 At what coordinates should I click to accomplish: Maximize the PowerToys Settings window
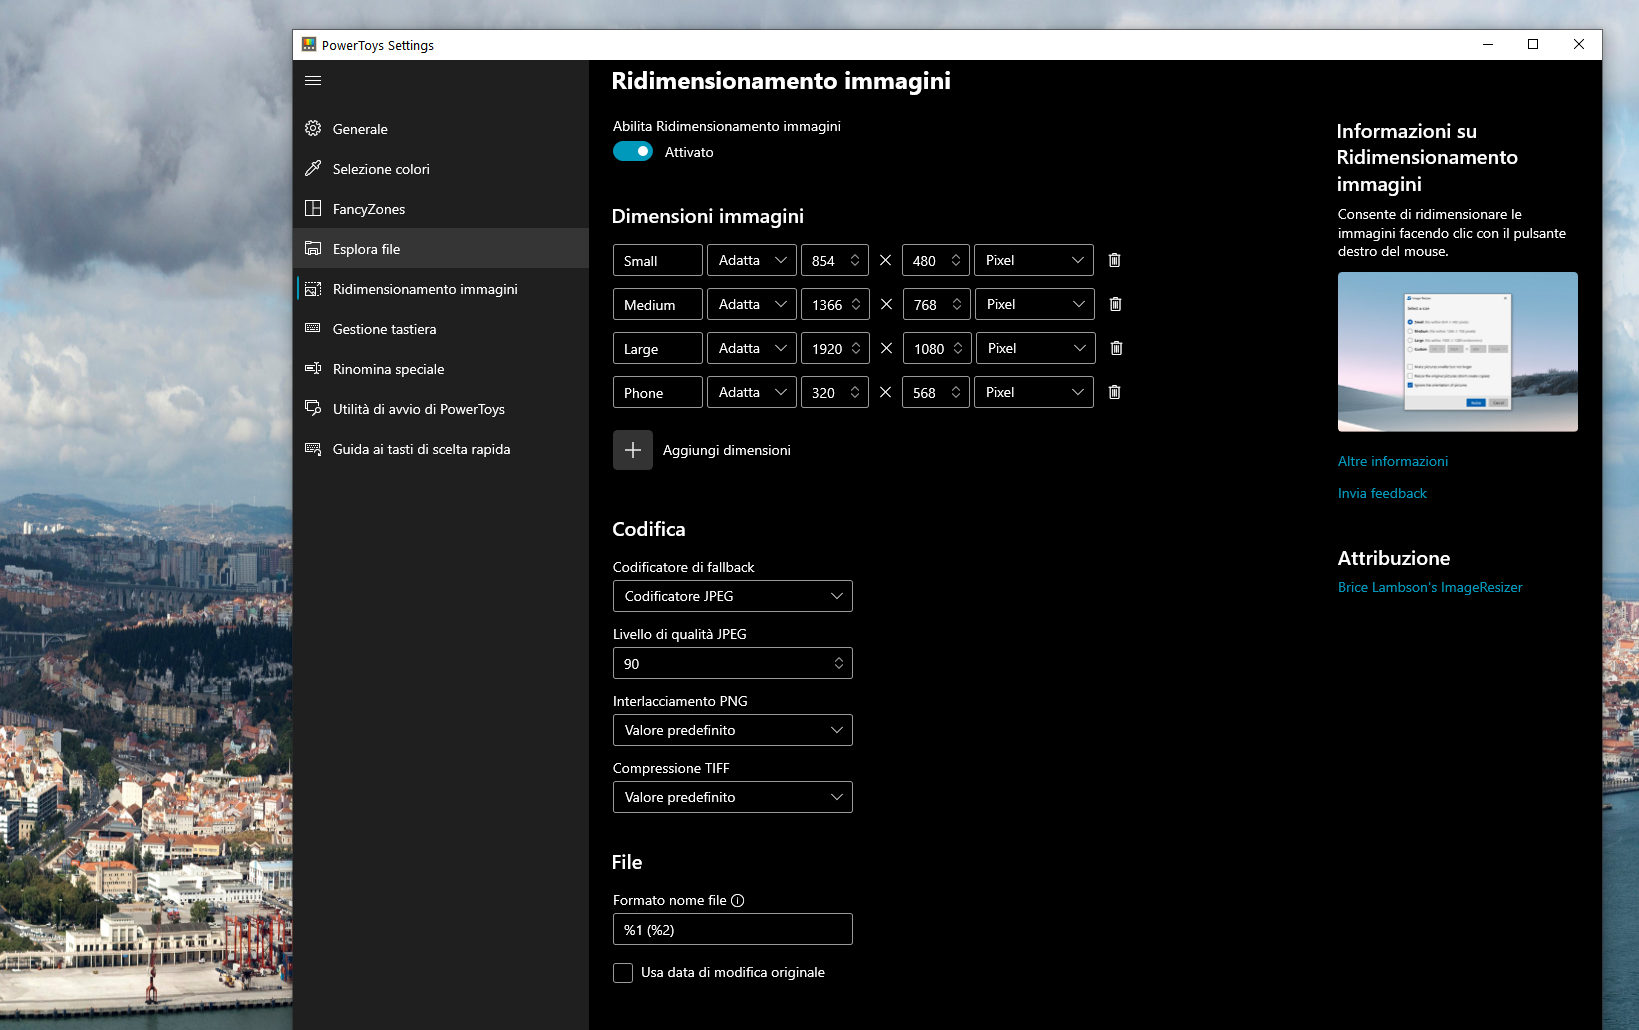[1533, 44]
